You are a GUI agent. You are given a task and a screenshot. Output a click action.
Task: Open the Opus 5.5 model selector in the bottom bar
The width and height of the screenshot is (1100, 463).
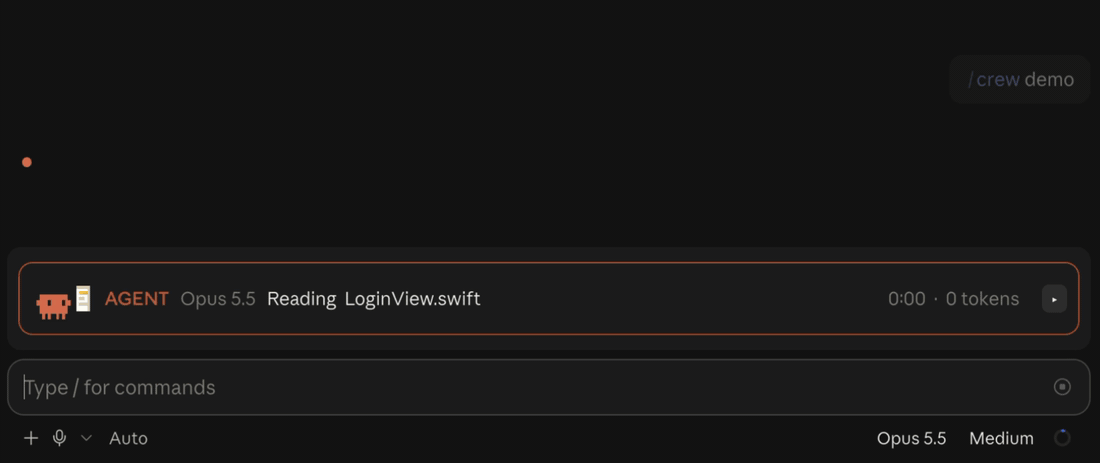point(911,438)
